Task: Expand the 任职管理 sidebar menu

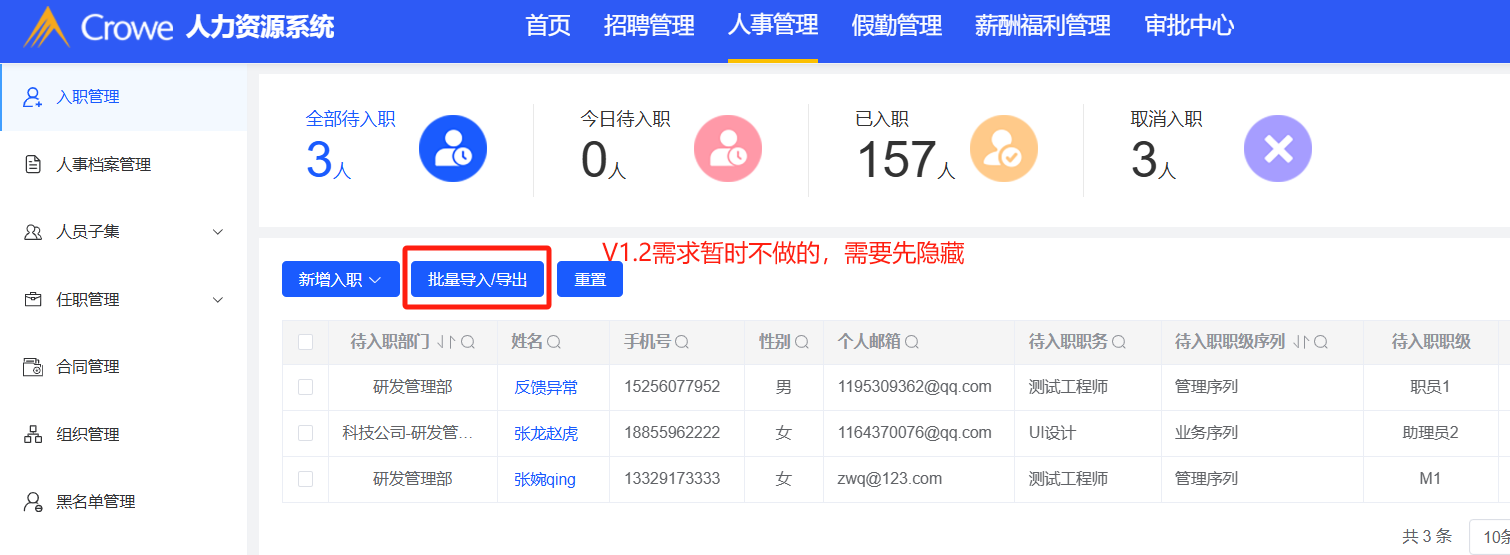Action: [x=123, y=300]
